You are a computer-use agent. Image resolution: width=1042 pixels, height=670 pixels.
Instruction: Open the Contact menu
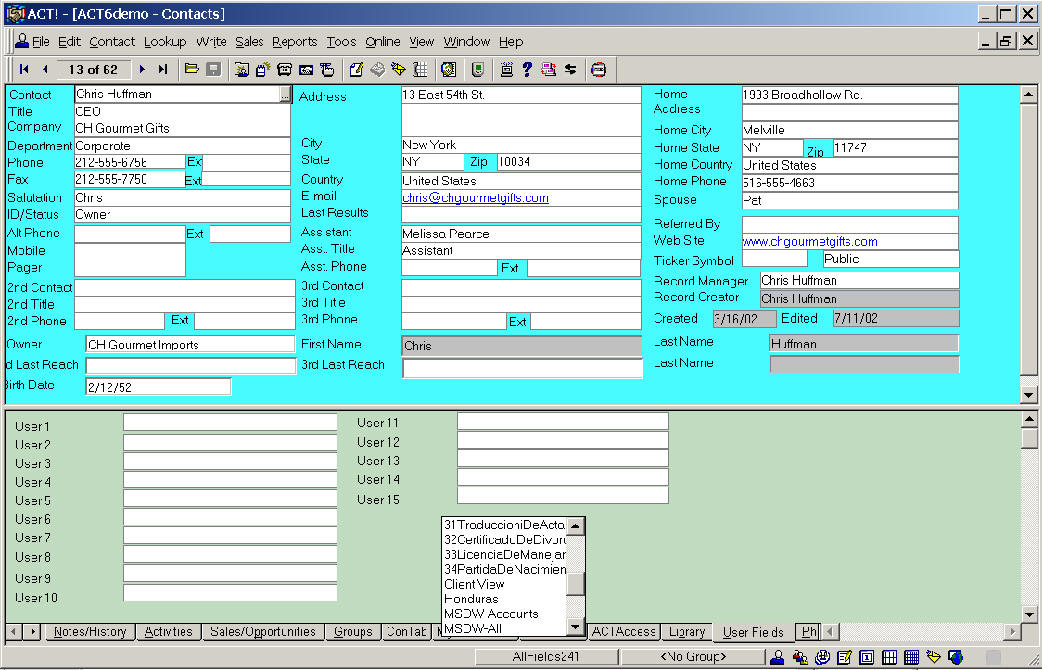click(112, 42)
